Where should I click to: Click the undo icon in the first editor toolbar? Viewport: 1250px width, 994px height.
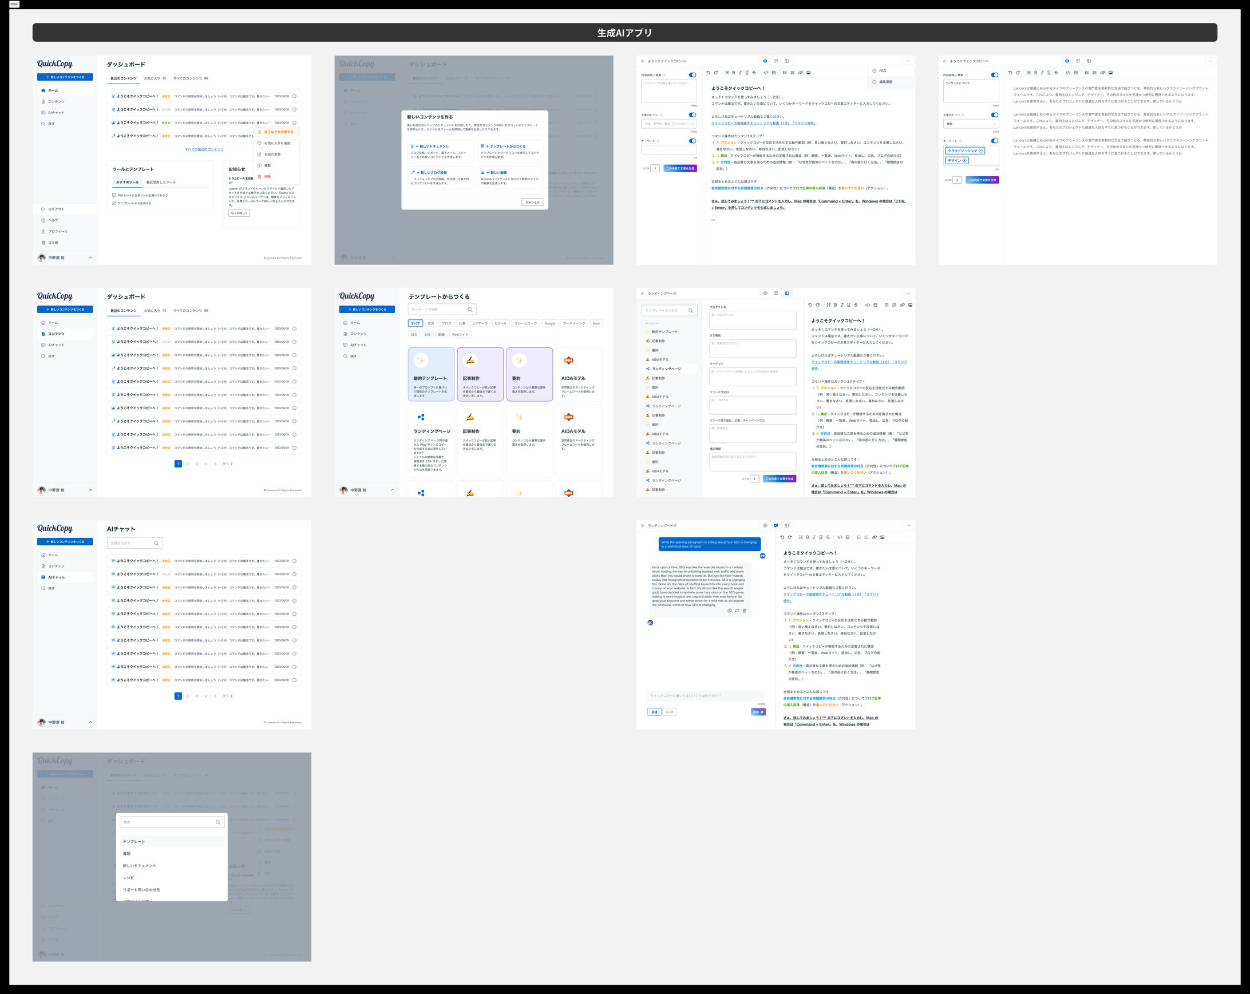pos(708,72)
